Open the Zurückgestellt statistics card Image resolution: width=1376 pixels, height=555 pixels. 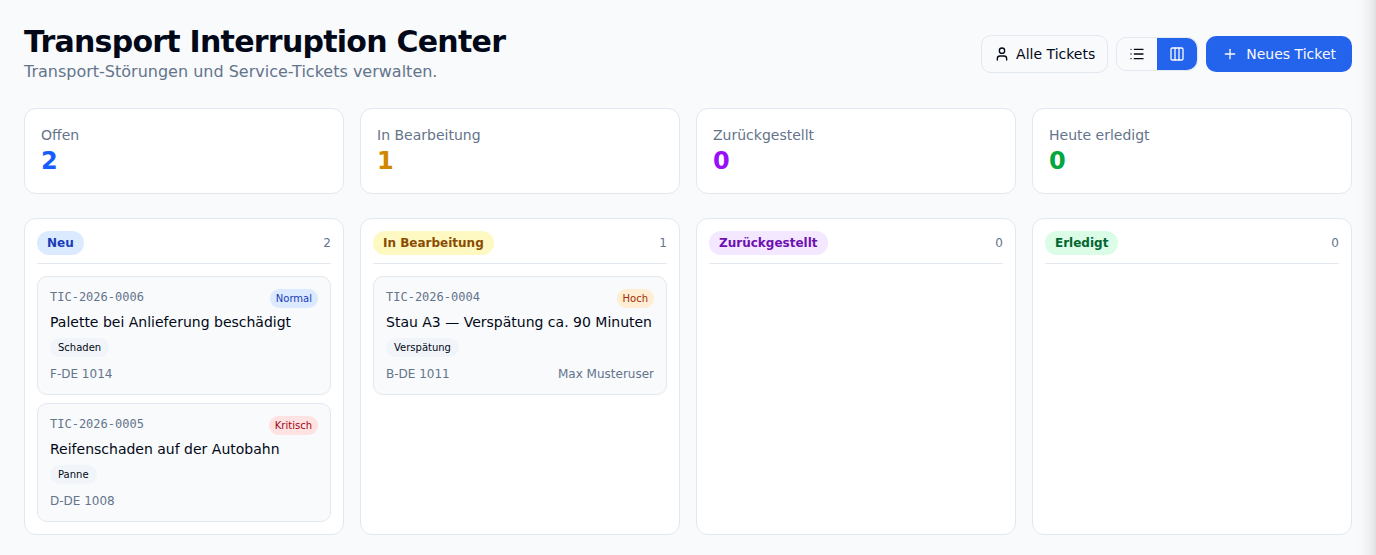coord(856,151)
